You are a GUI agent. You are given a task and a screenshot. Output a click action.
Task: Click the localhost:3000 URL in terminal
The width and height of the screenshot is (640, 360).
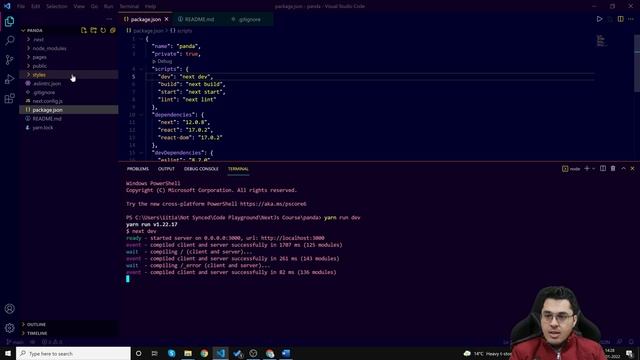tap(293, 238)
